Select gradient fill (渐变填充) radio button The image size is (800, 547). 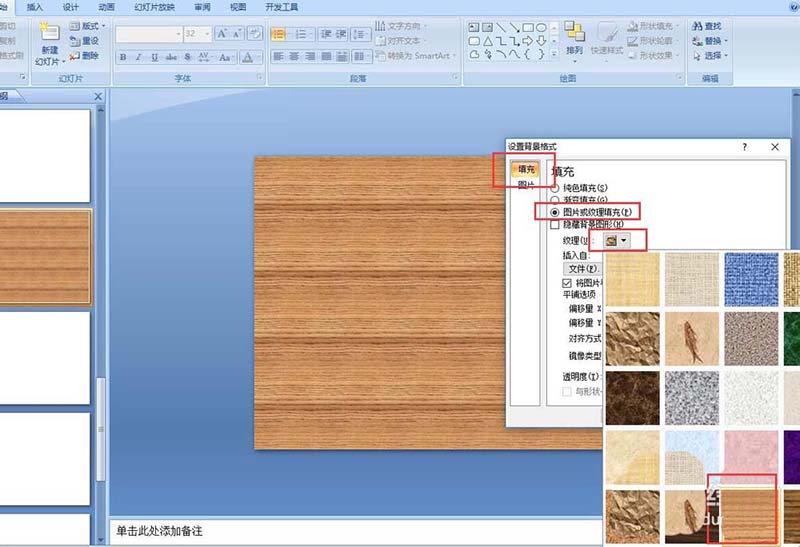click(x=555, y=200)
